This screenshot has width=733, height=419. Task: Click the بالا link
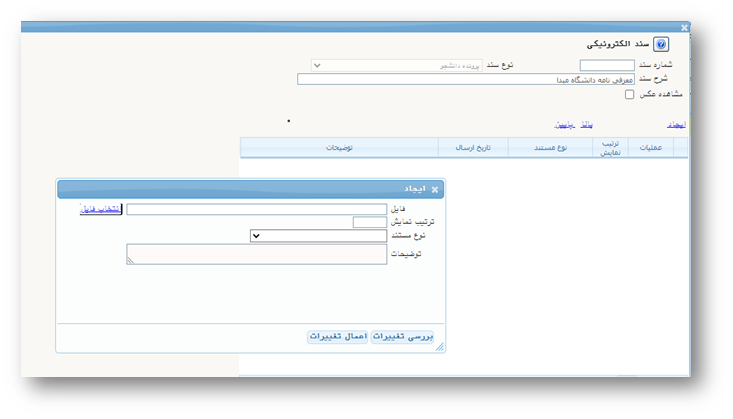coord(588,125)
